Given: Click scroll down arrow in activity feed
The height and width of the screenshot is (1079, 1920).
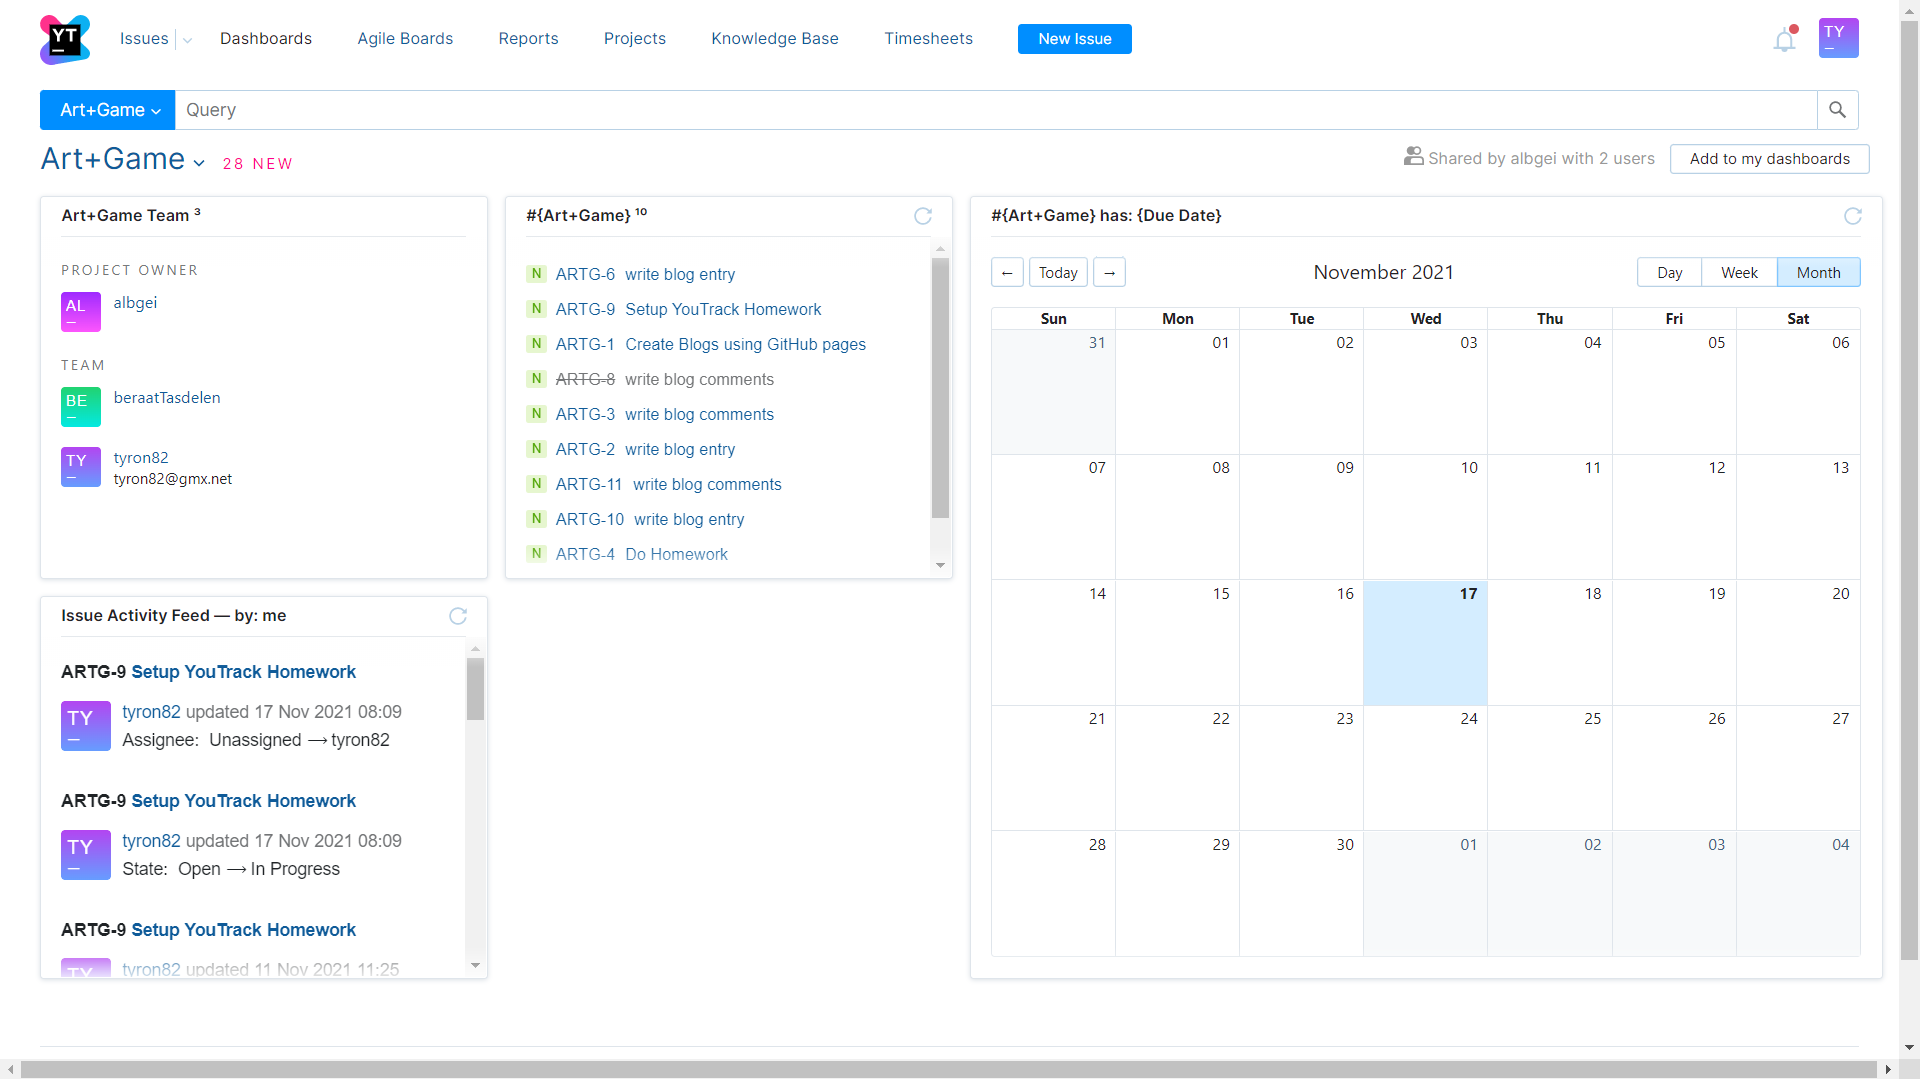Looking at the screenshot, I should [x=475, y=965].
